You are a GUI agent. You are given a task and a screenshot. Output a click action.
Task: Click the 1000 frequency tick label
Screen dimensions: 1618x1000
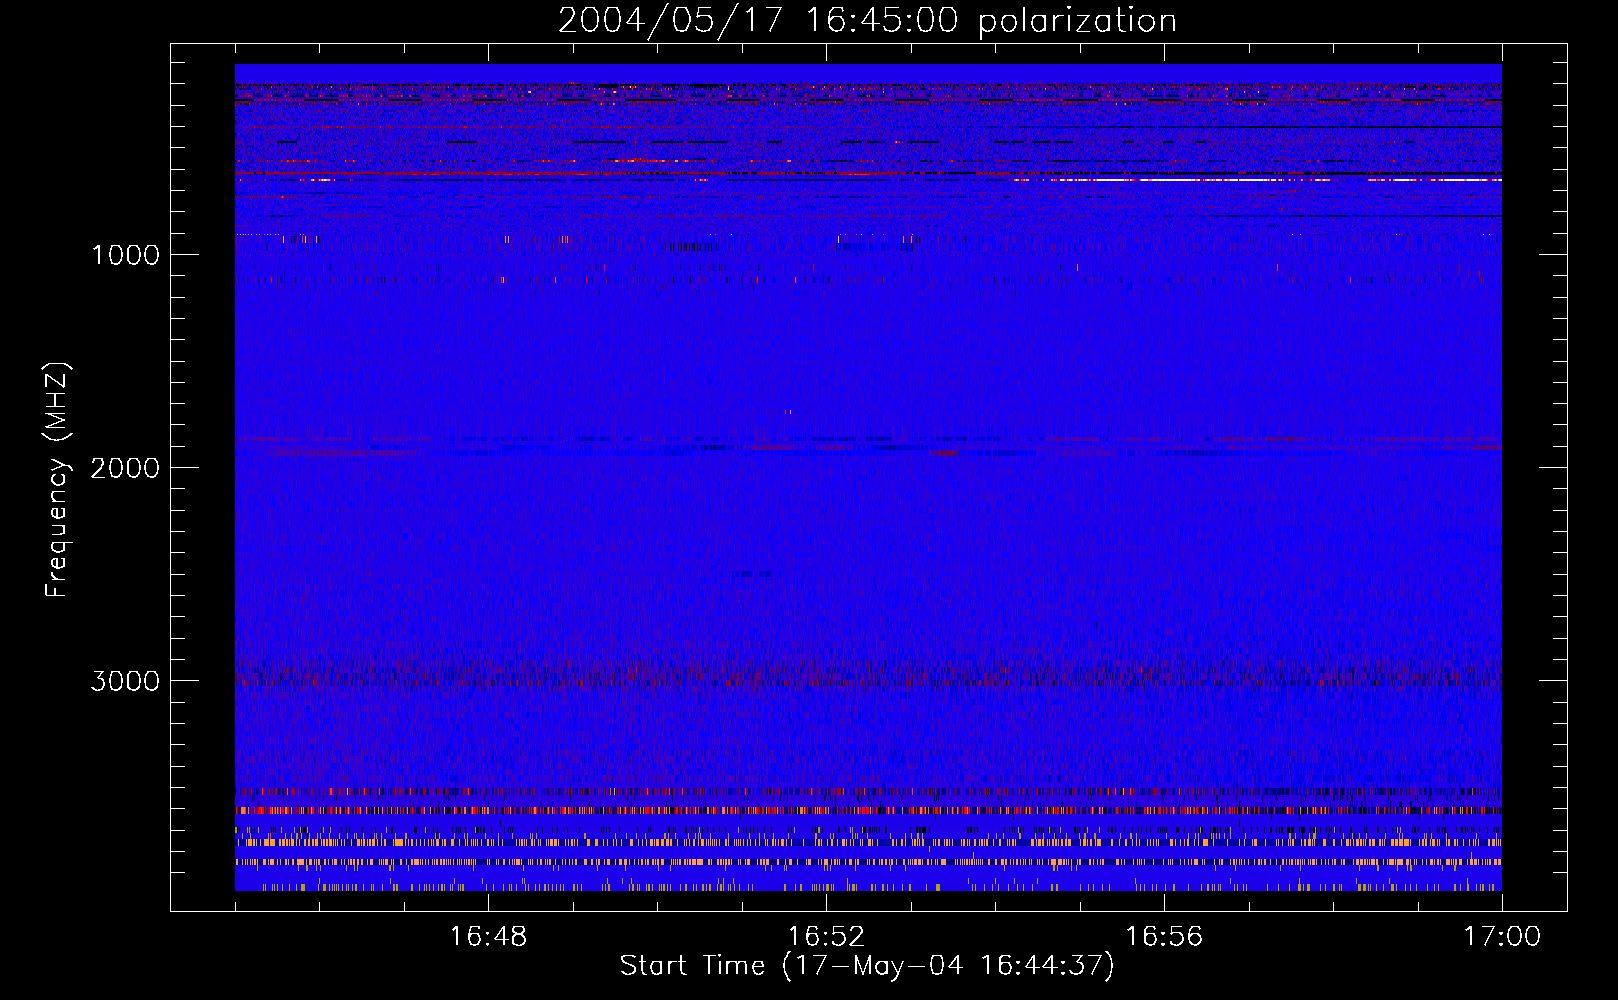click(x=125, y=255)
